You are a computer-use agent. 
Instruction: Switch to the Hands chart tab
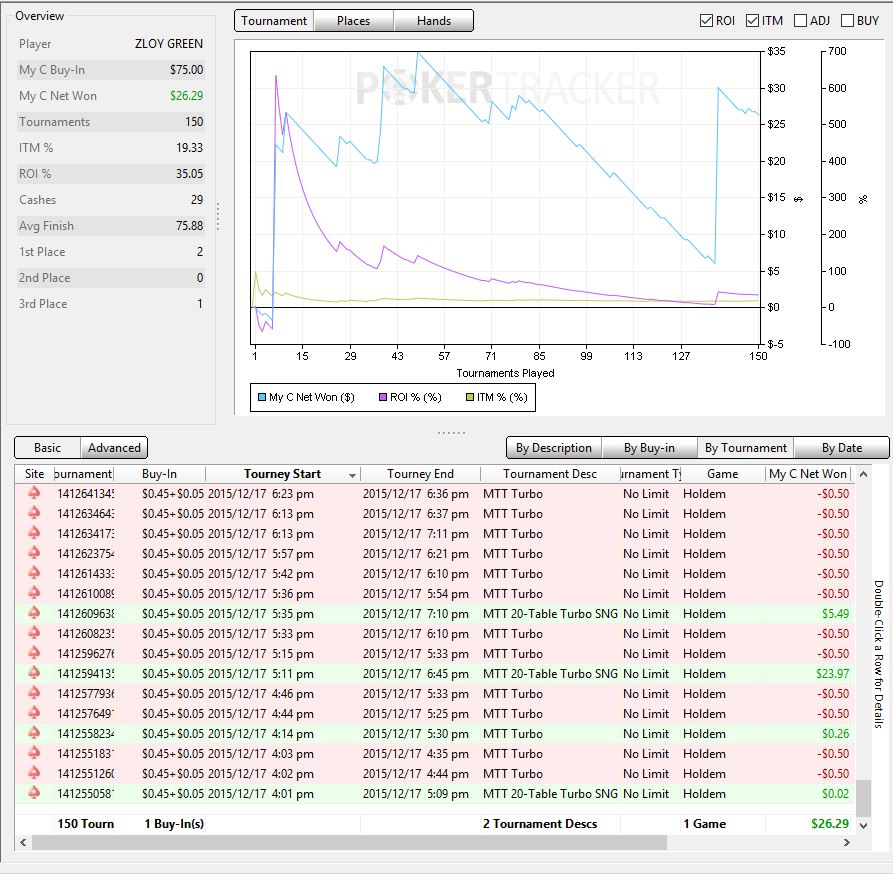coord(433,21)
